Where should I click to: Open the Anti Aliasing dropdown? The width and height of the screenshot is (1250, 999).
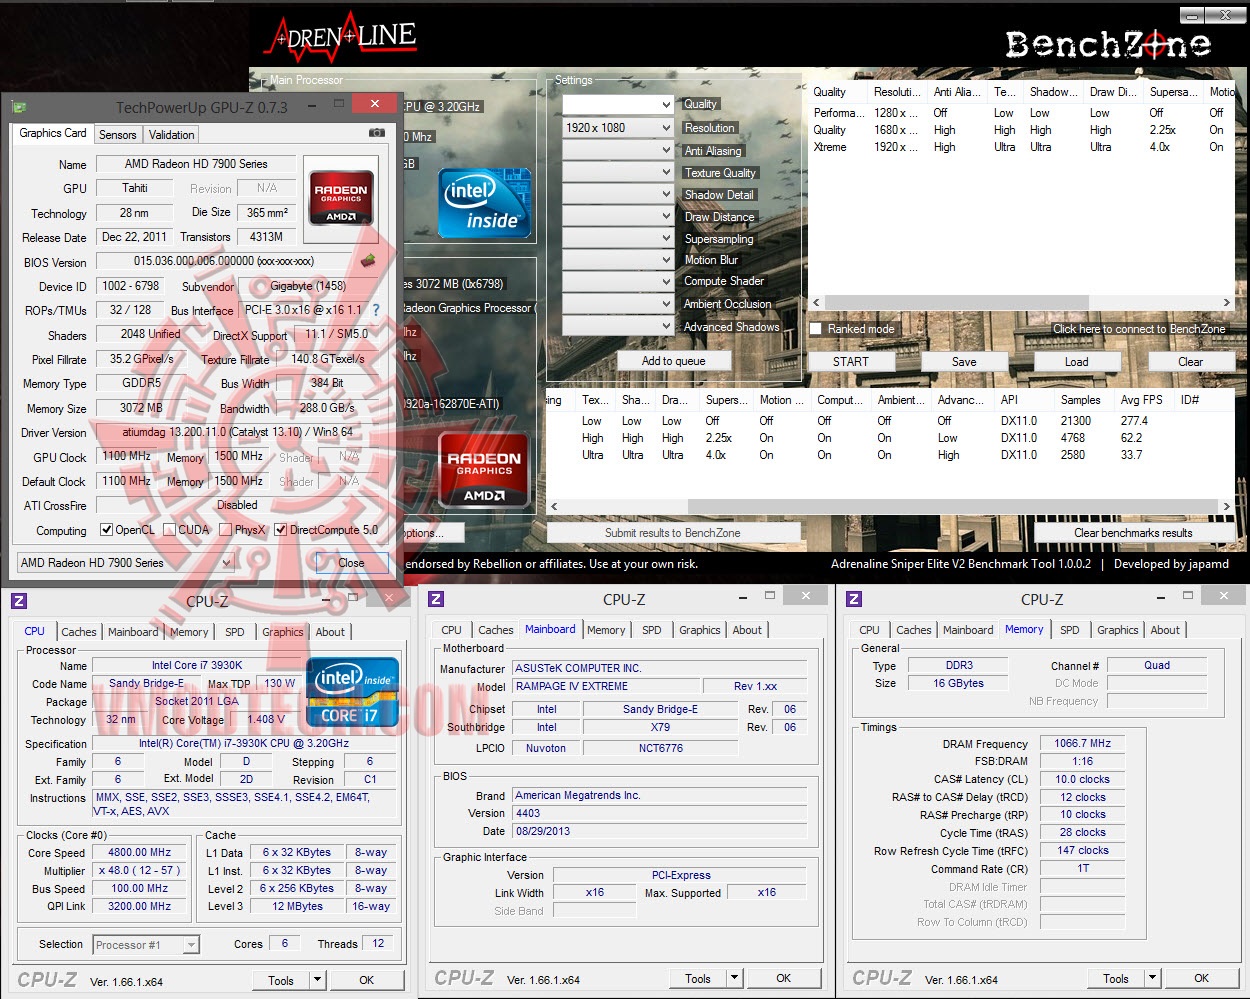(617, 150)
